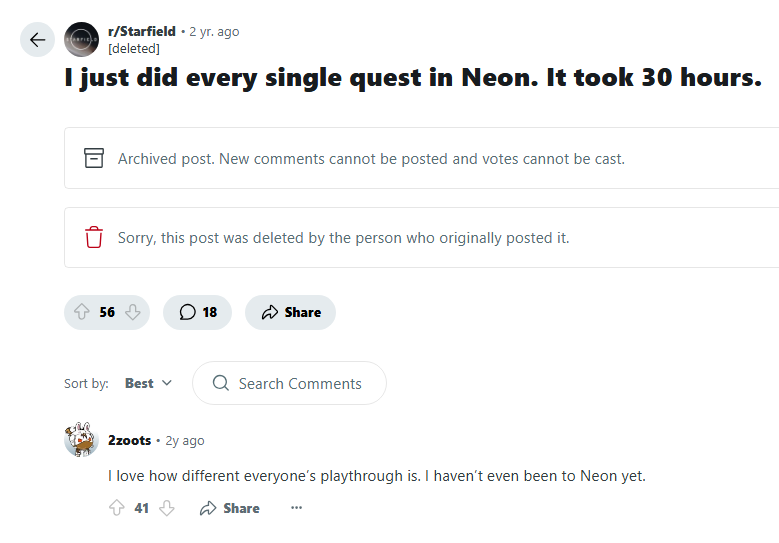Open the r/Starfield community avatar
Viewport: 779px width, 543px height.
tap(82, 40)
